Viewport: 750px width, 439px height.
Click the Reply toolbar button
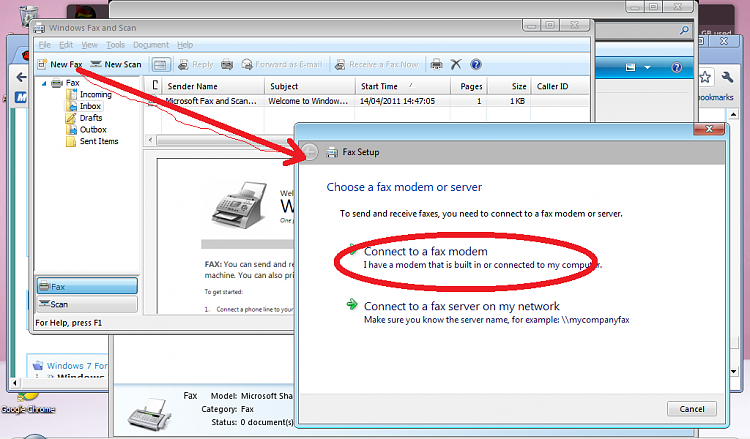click(x=196, y=65)
